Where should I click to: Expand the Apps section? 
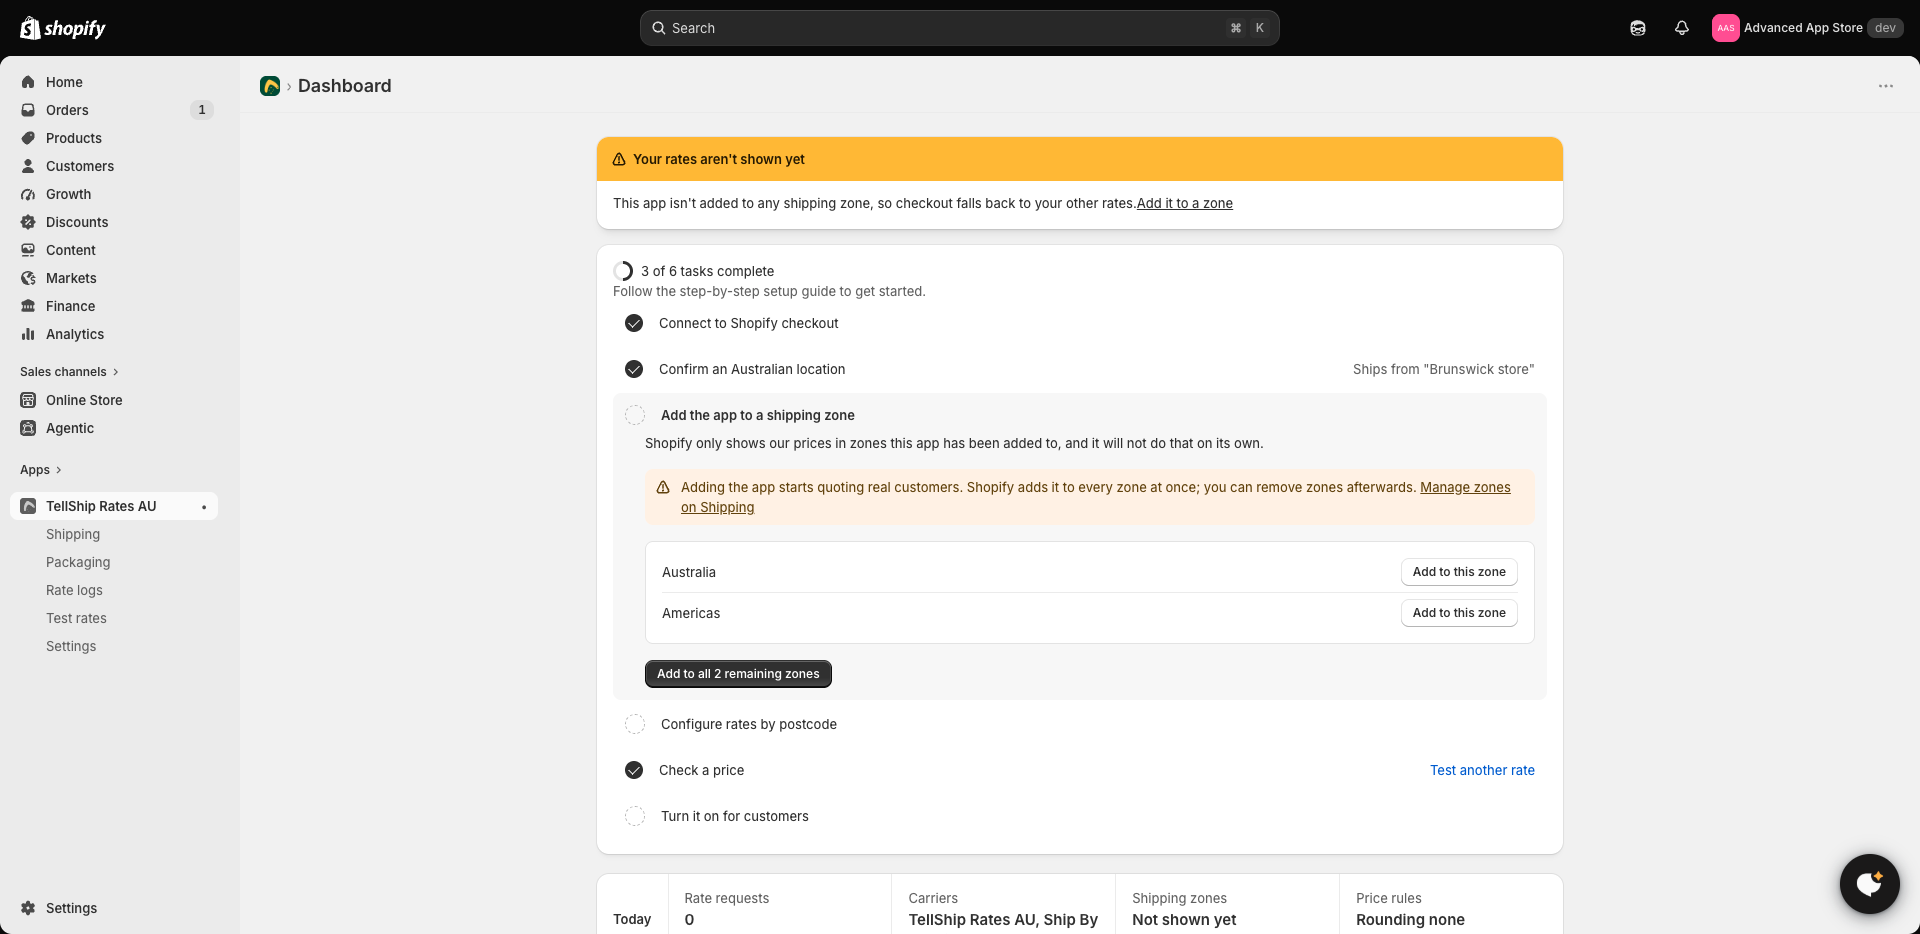[41, 470]
